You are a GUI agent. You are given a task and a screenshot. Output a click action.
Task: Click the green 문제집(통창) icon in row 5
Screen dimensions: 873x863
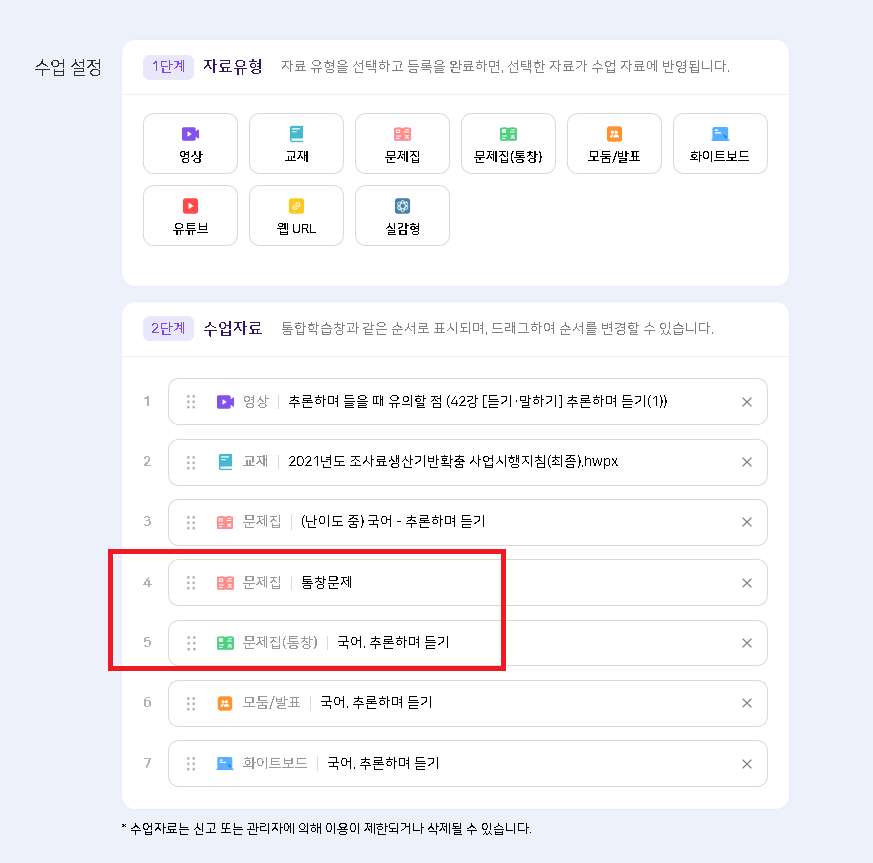coord(225,643)
